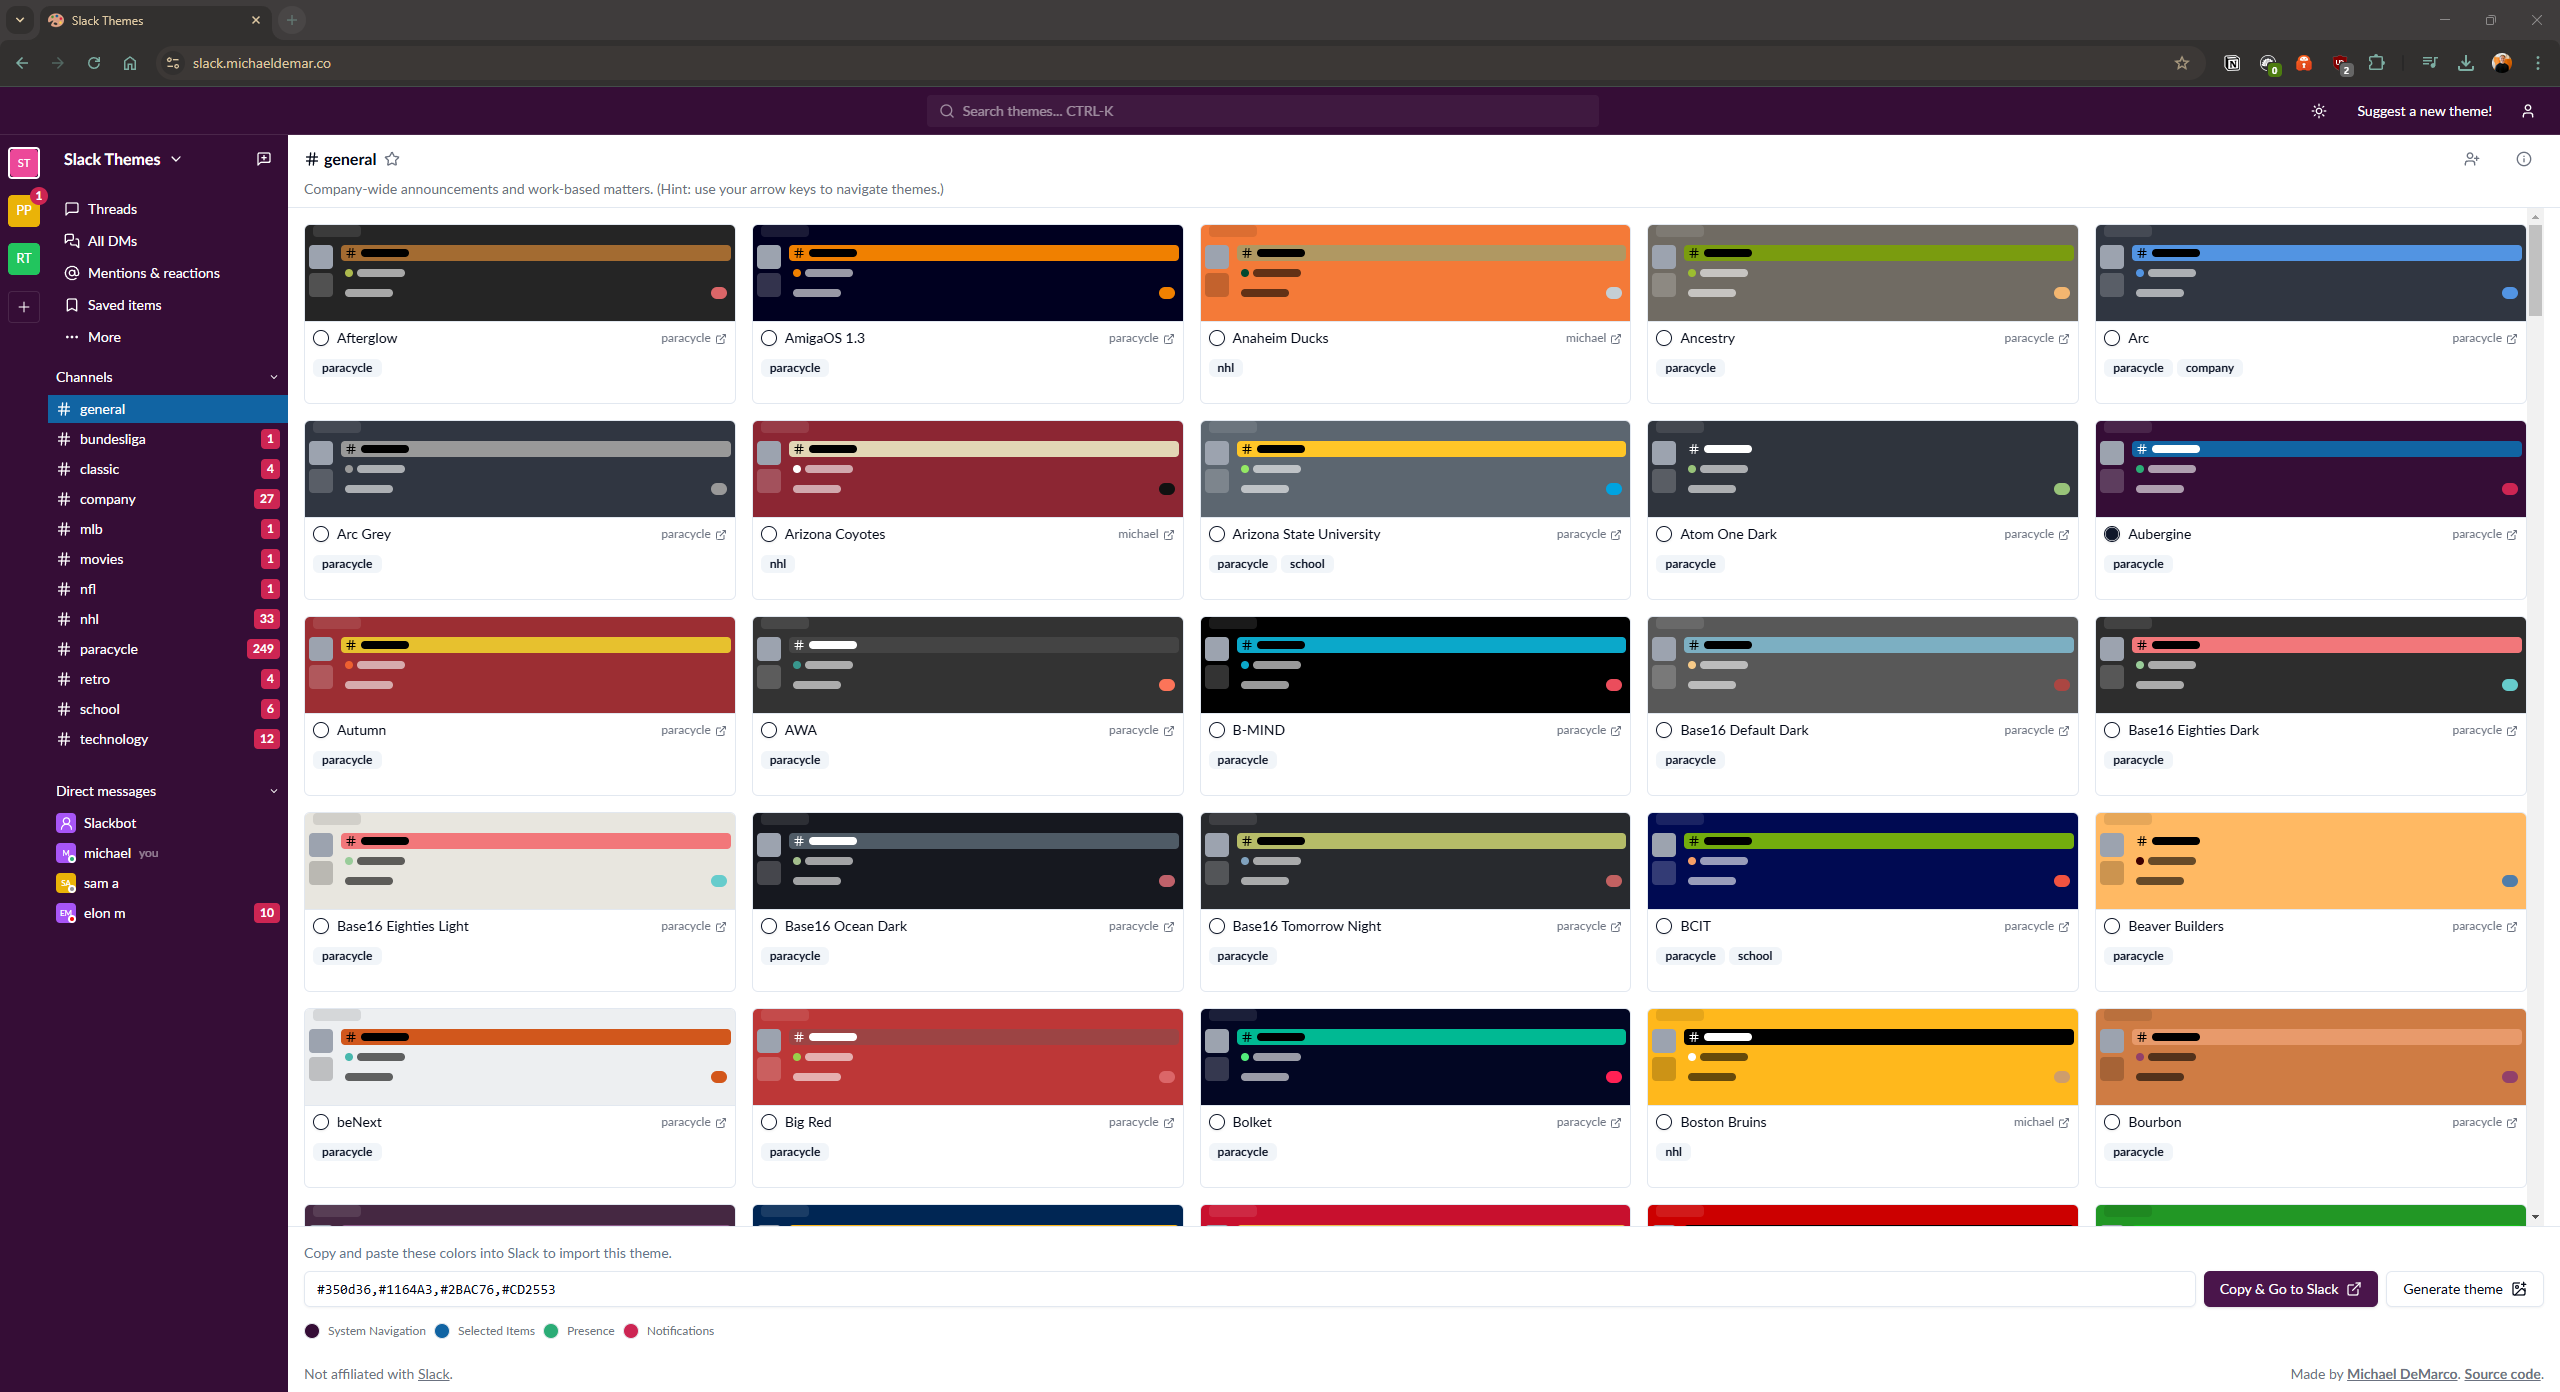Select the B-MIND theme radio button
Screen dimensions: 2560x1392
[1217, 730]
